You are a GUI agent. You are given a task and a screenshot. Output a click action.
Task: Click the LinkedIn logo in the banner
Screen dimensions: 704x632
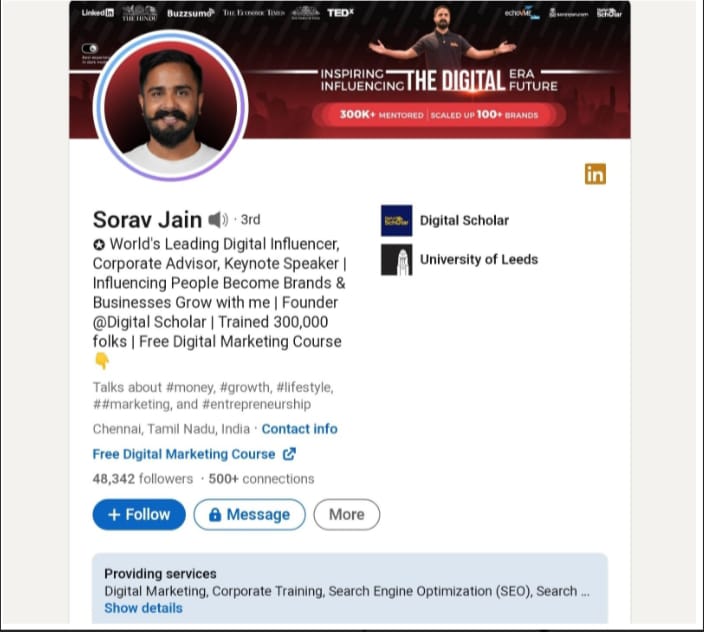[x=97, y=13]
